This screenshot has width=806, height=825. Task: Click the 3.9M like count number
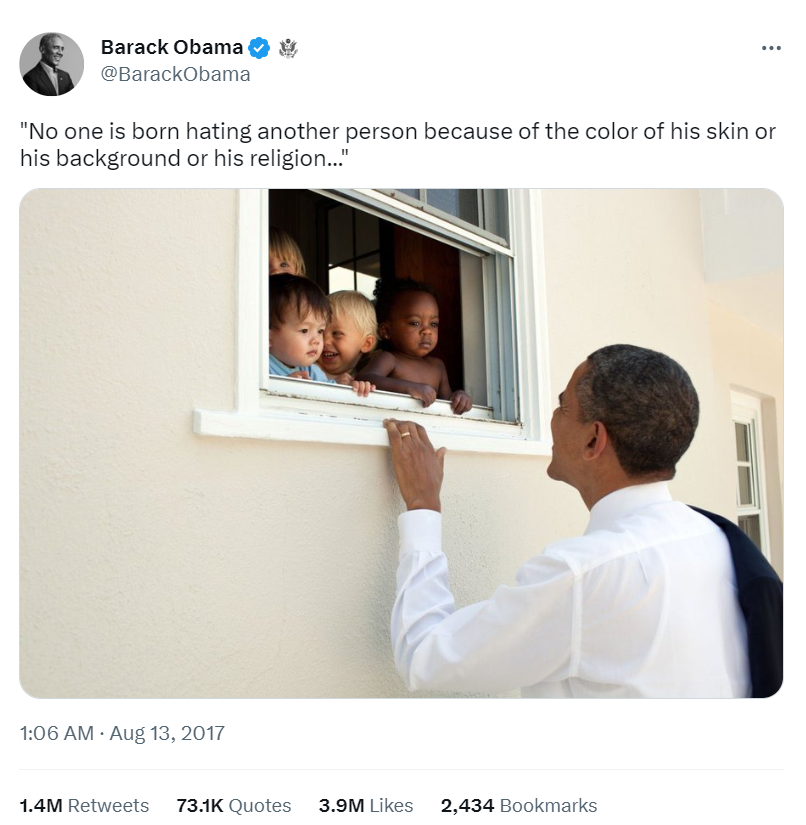click(x=340, y=805)
